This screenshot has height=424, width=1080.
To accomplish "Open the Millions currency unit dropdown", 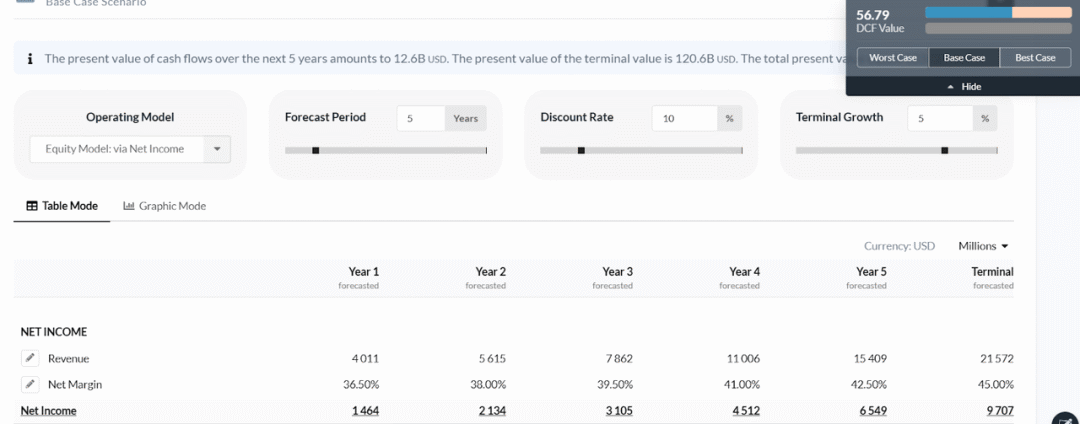I will (x=983, y=246).
